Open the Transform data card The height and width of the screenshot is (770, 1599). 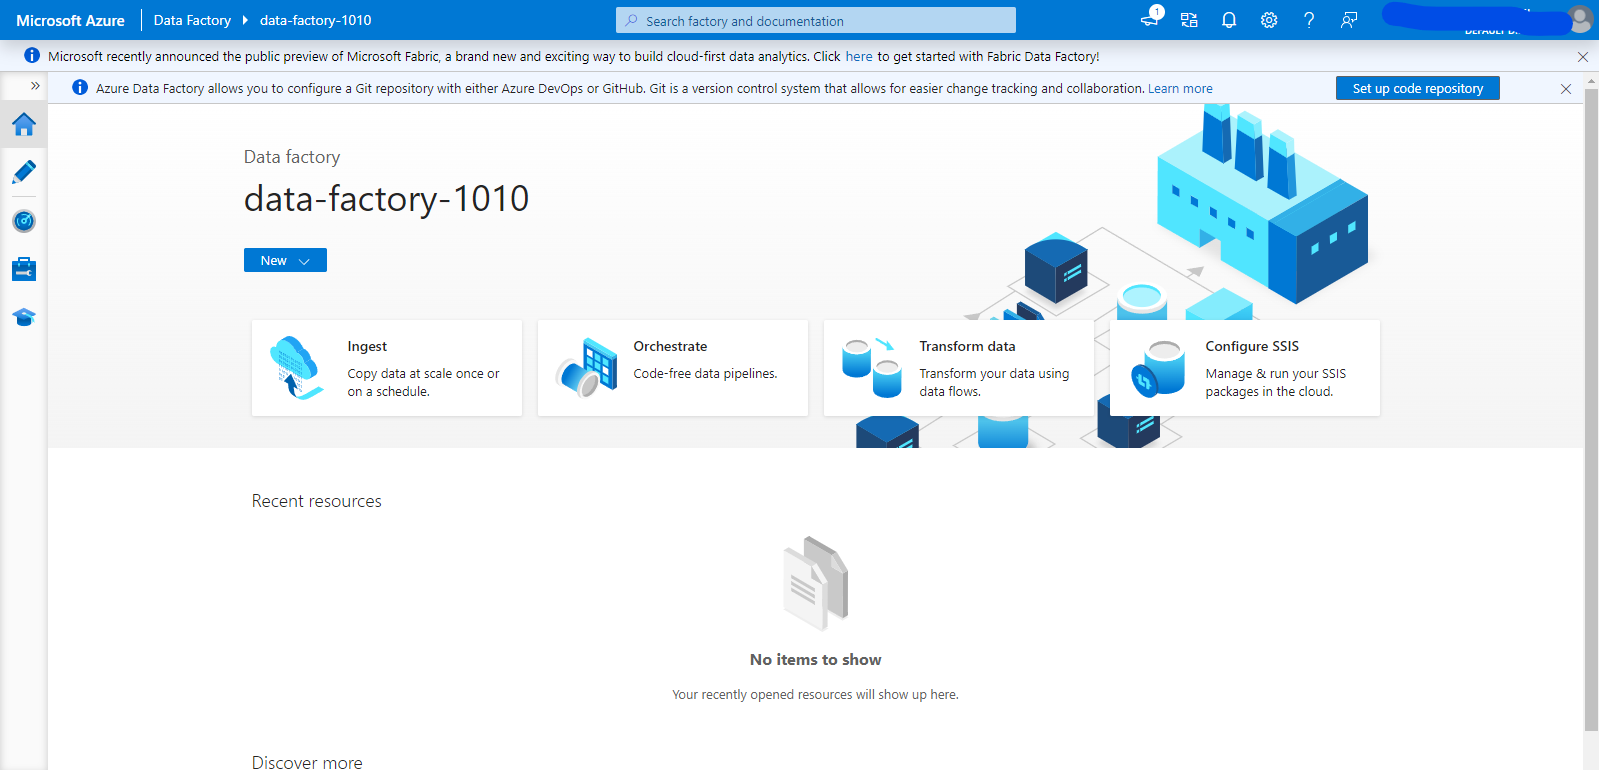pos(959,368)
